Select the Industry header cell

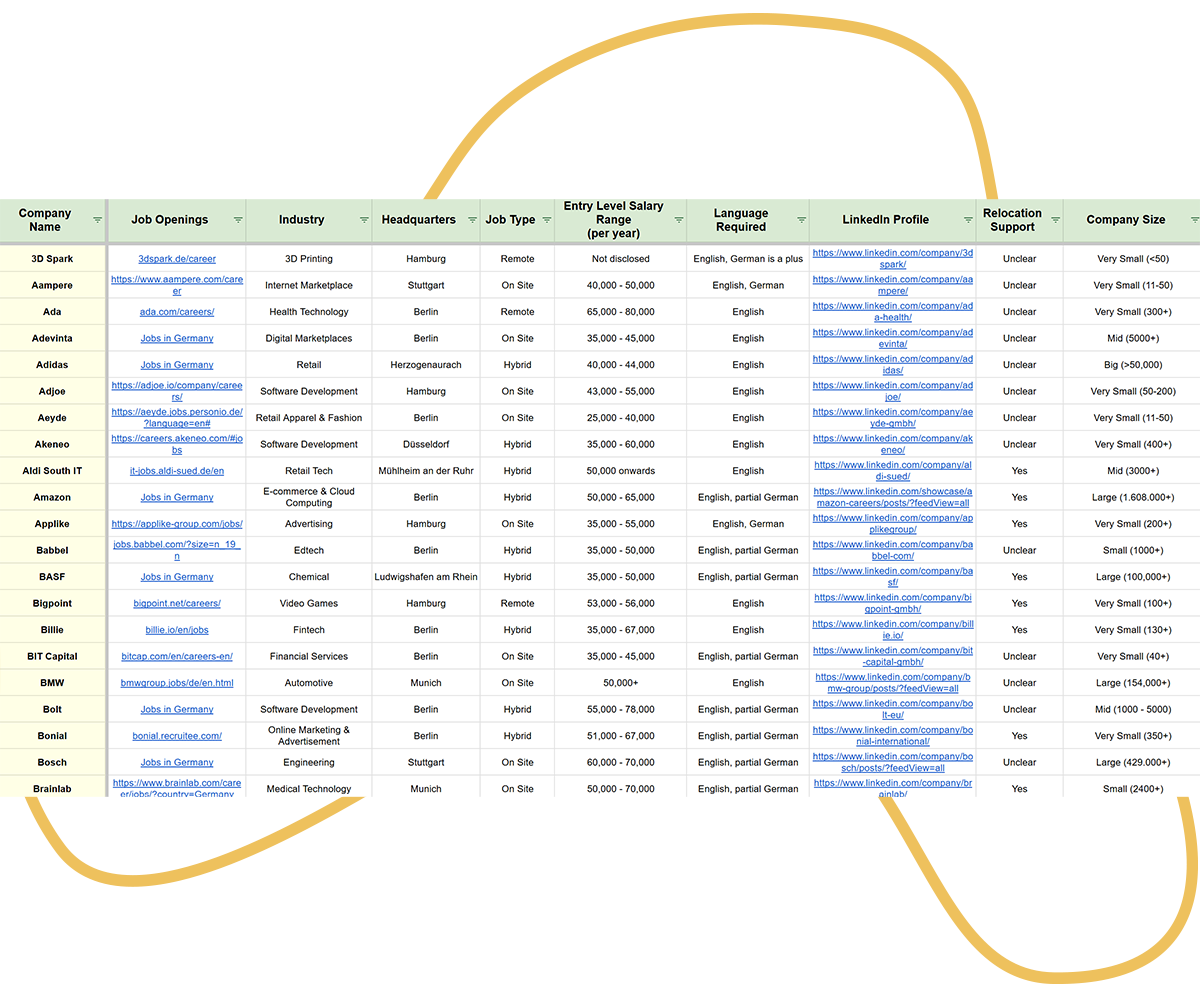pos(309,220)
